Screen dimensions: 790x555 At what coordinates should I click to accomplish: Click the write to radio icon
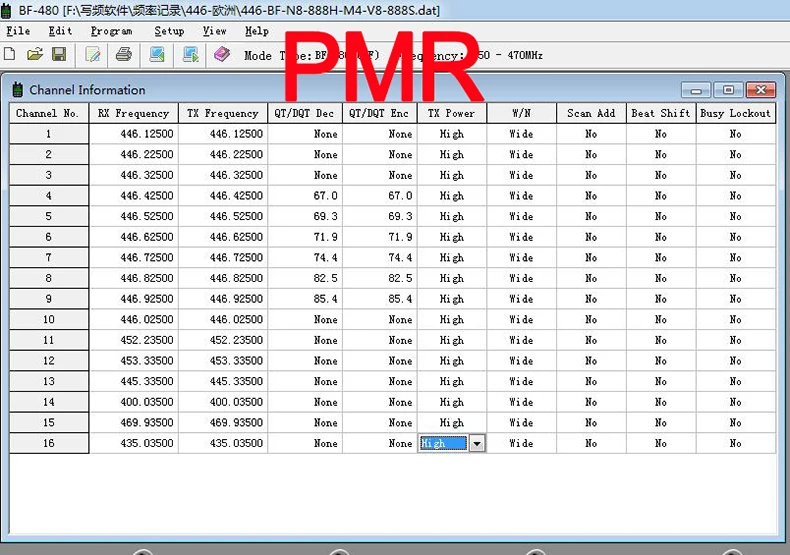190,54
